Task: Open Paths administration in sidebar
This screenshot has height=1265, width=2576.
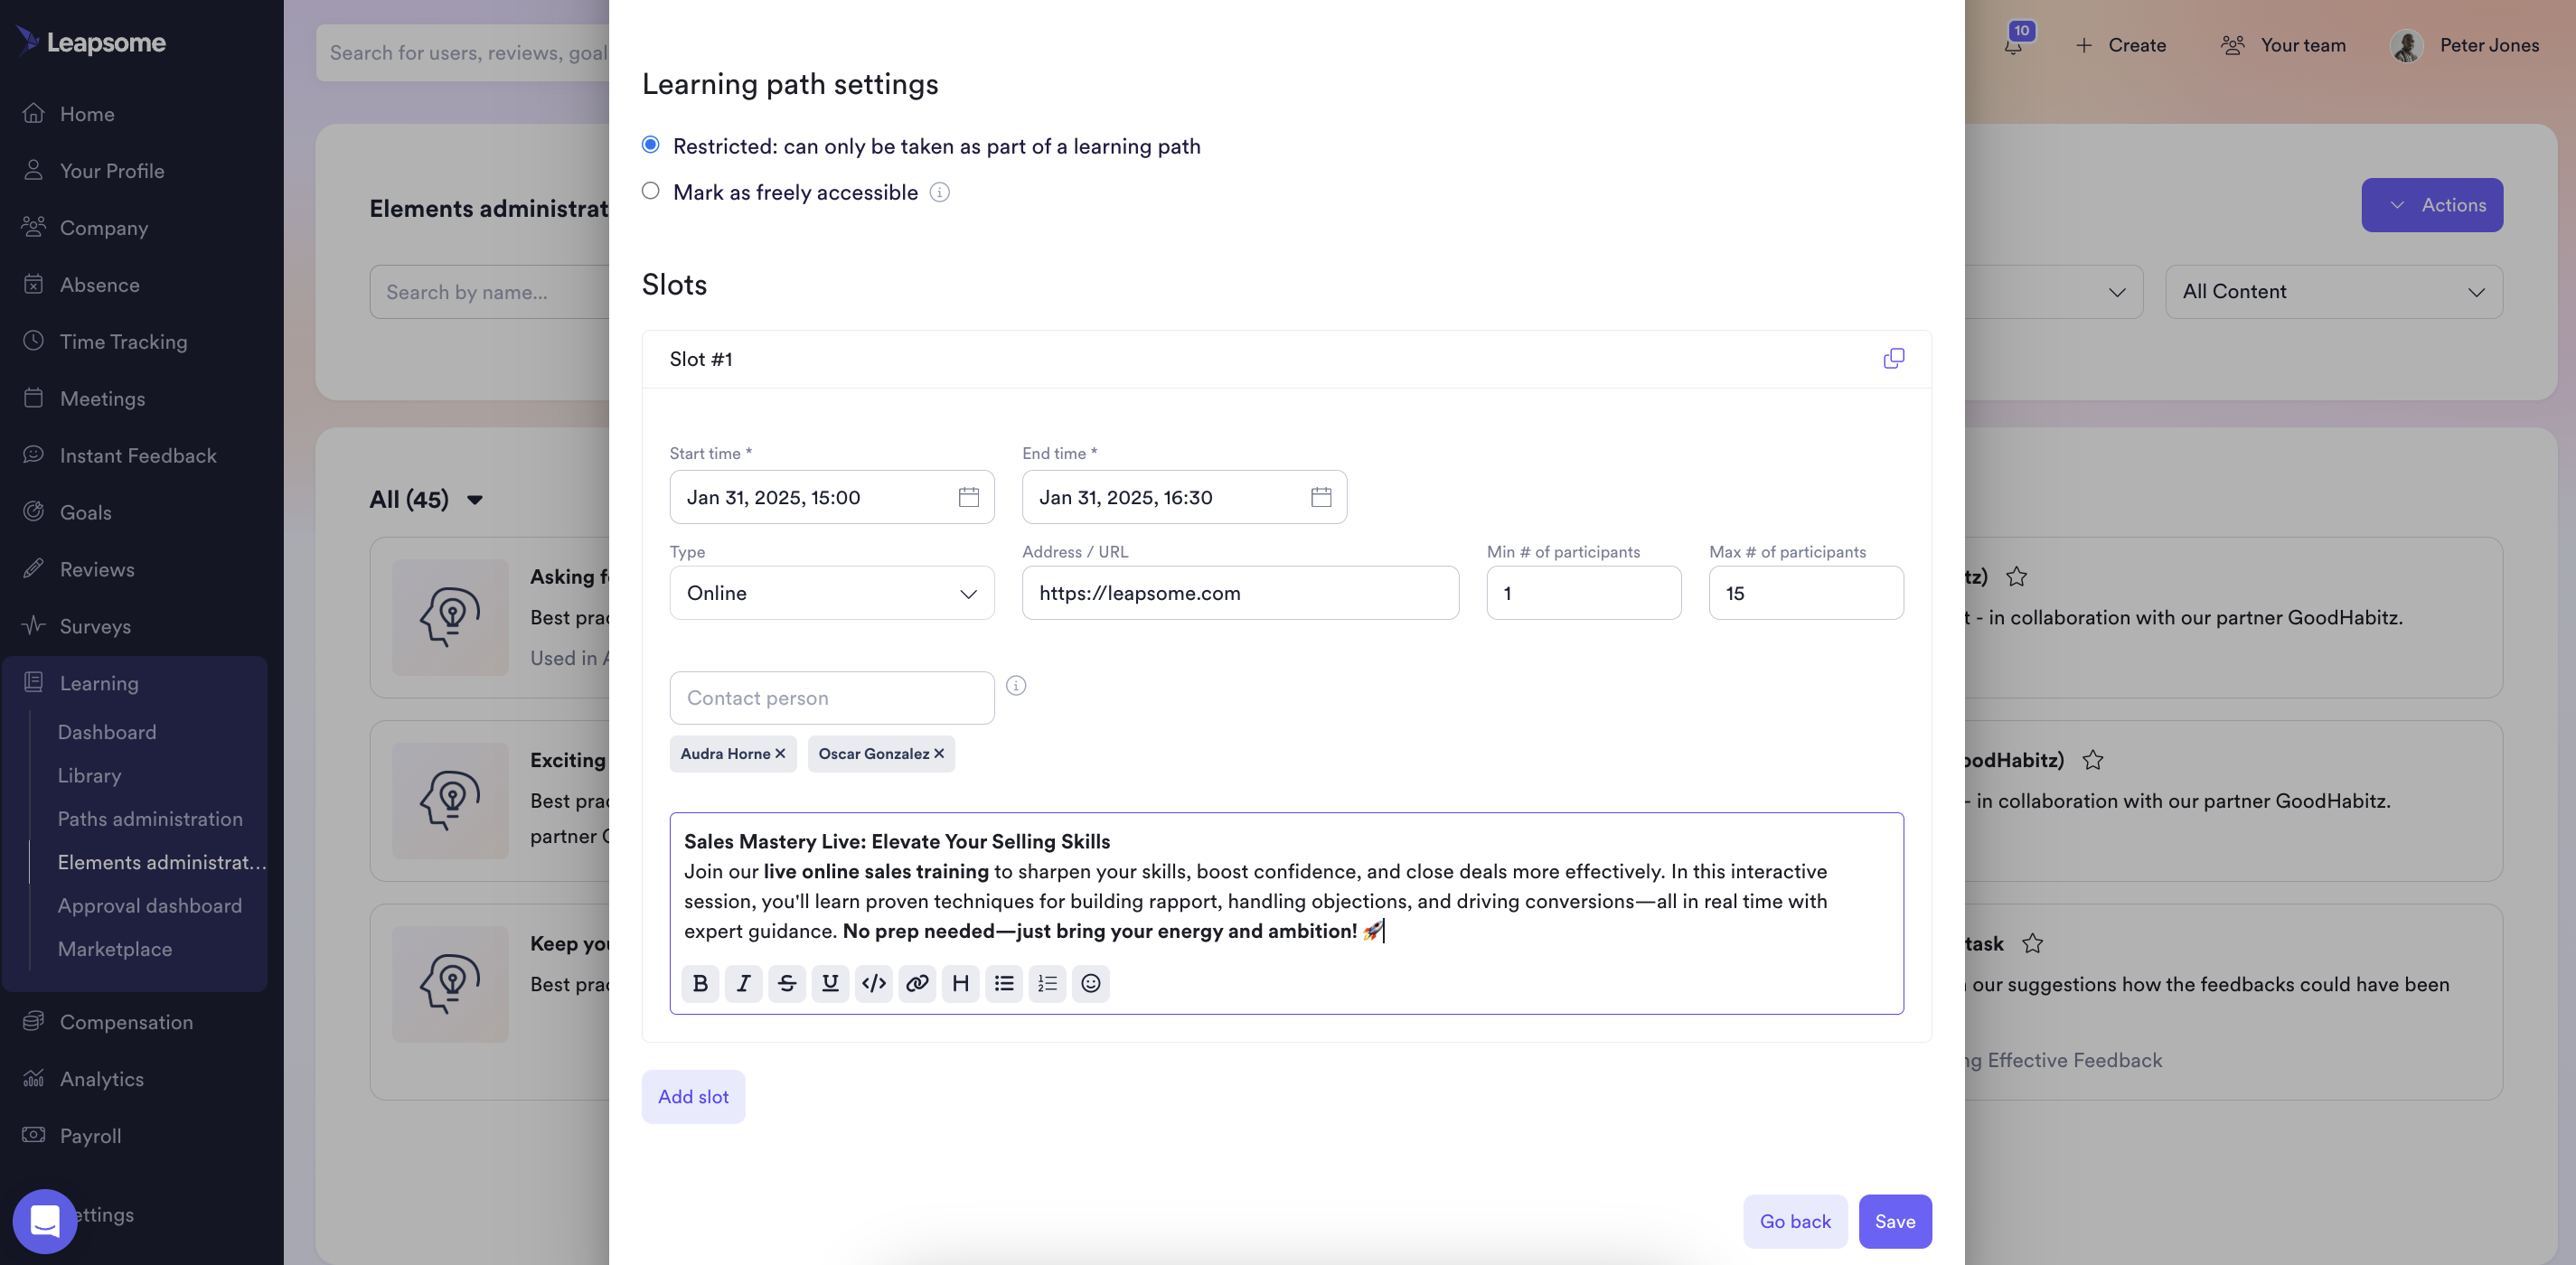Action: pyautogui.click(x=150, y=818)
